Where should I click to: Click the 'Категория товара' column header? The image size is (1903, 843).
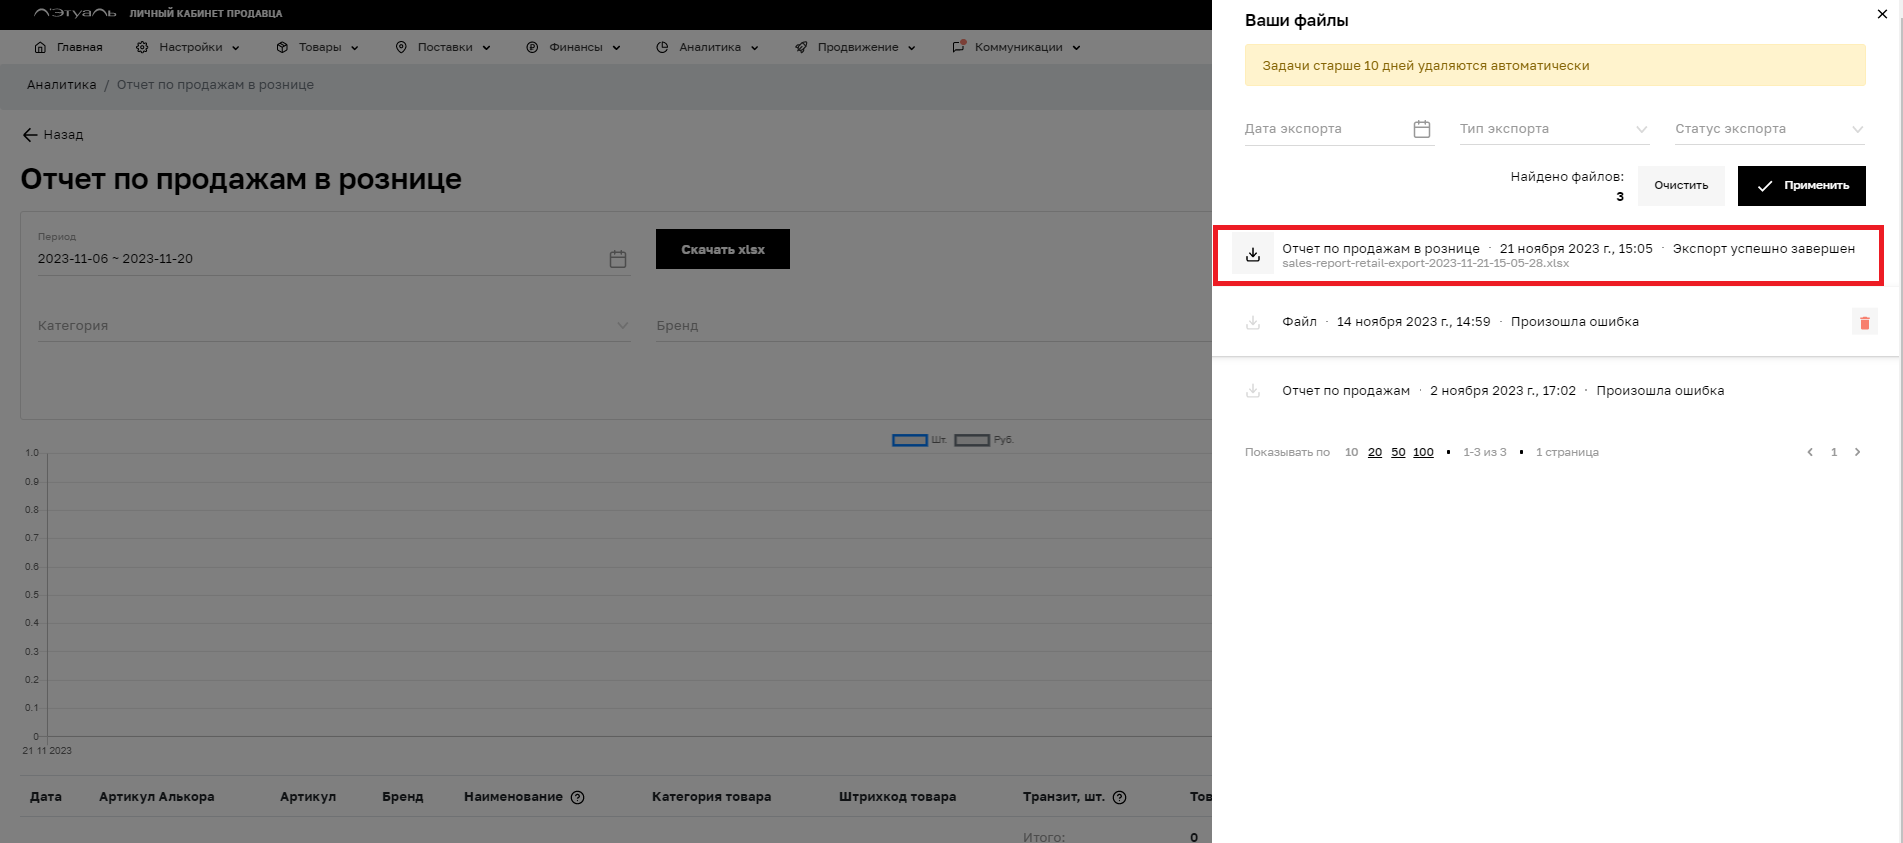[x=711, y=797]
